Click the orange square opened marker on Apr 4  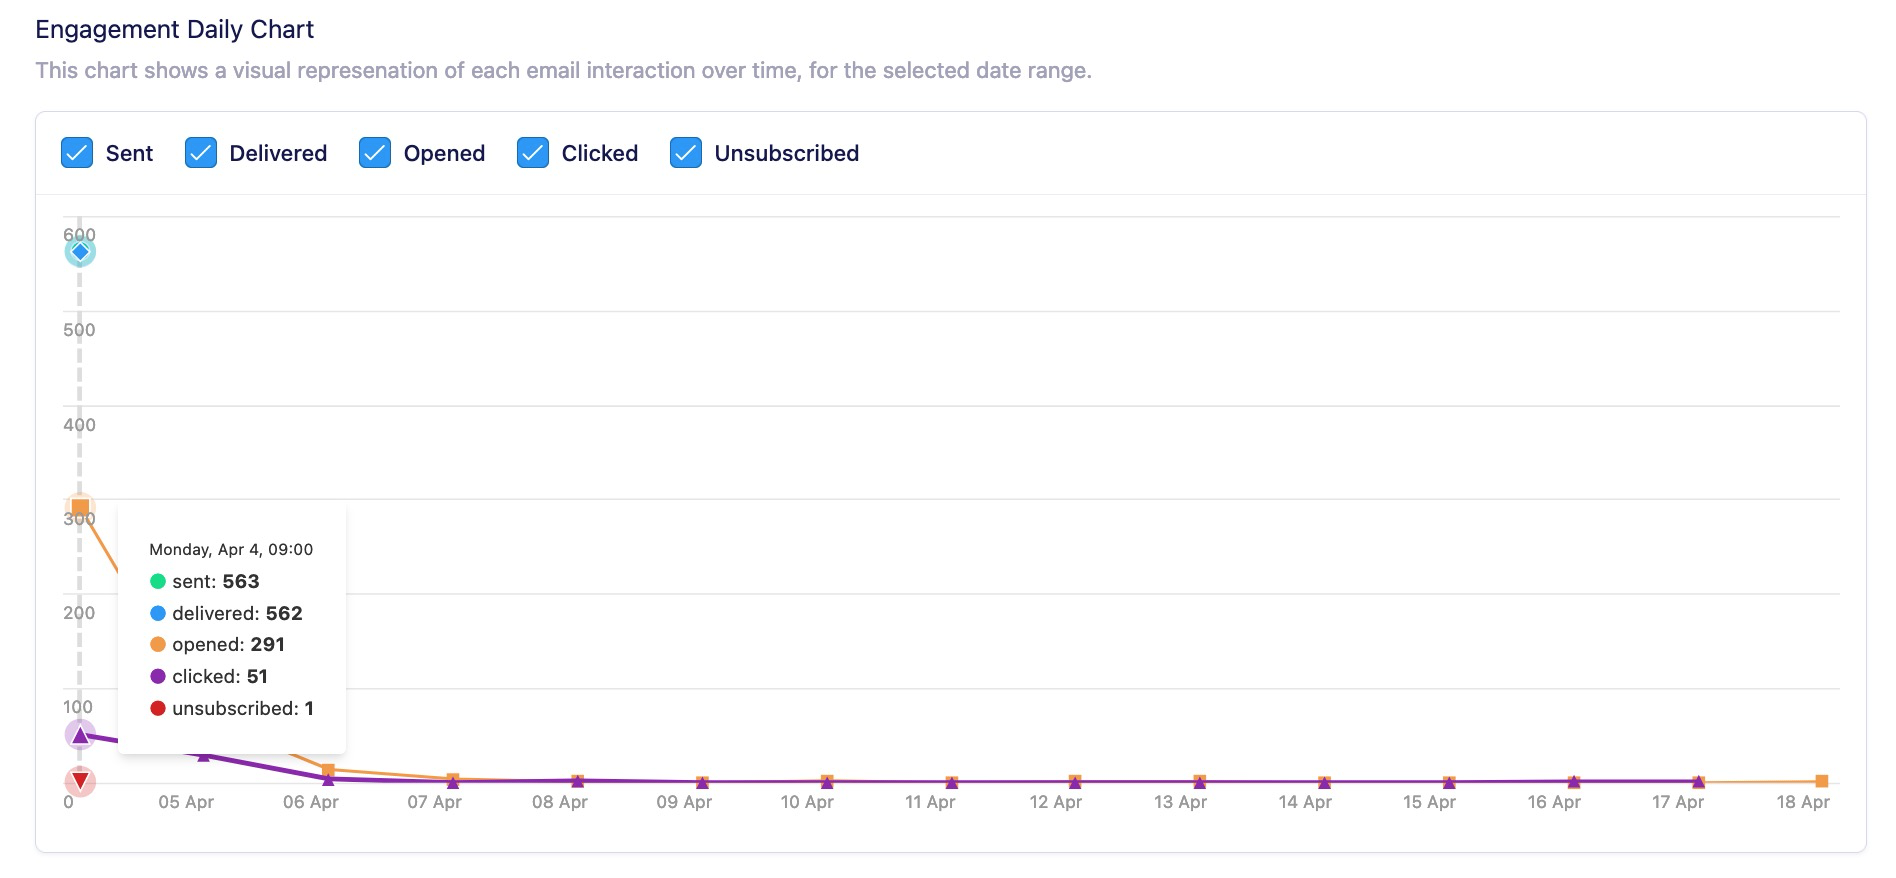[x=80, y=507]
